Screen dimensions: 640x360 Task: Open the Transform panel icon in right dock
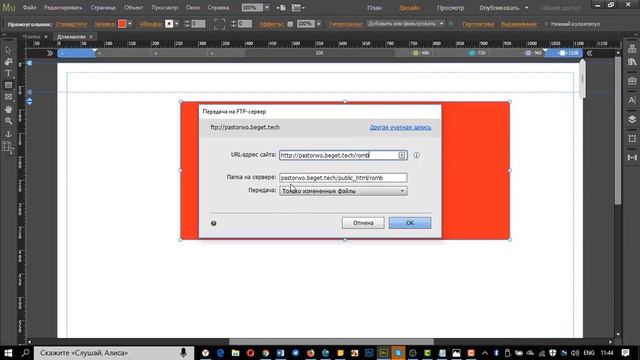tap(632, 138)
